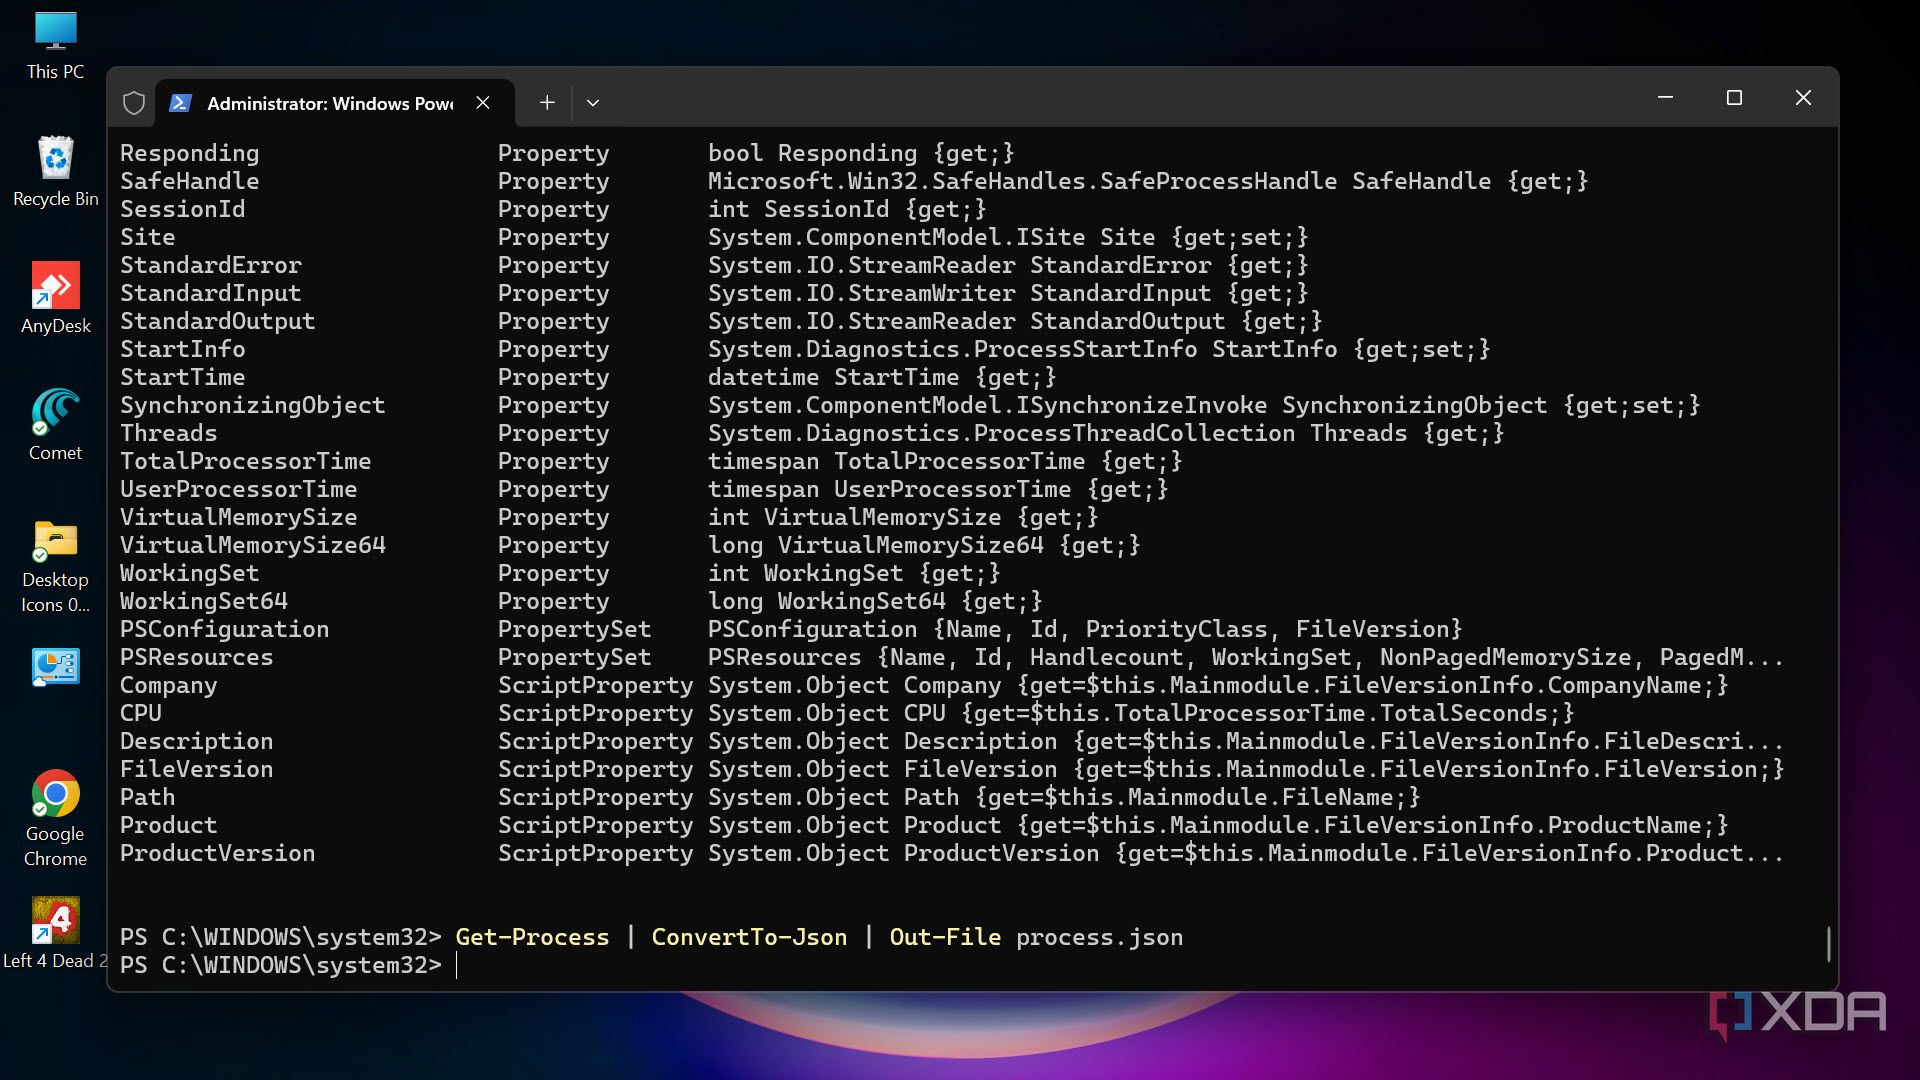Open a new terminal tab with plus button
Screen dimensions: 1920x1080
click(547, 103)
